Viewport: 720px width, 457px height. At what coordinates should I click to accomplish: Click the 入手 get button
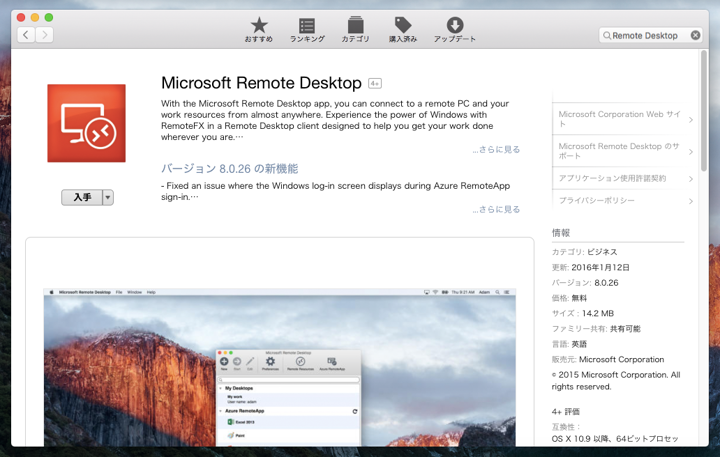tap(82, 197)
